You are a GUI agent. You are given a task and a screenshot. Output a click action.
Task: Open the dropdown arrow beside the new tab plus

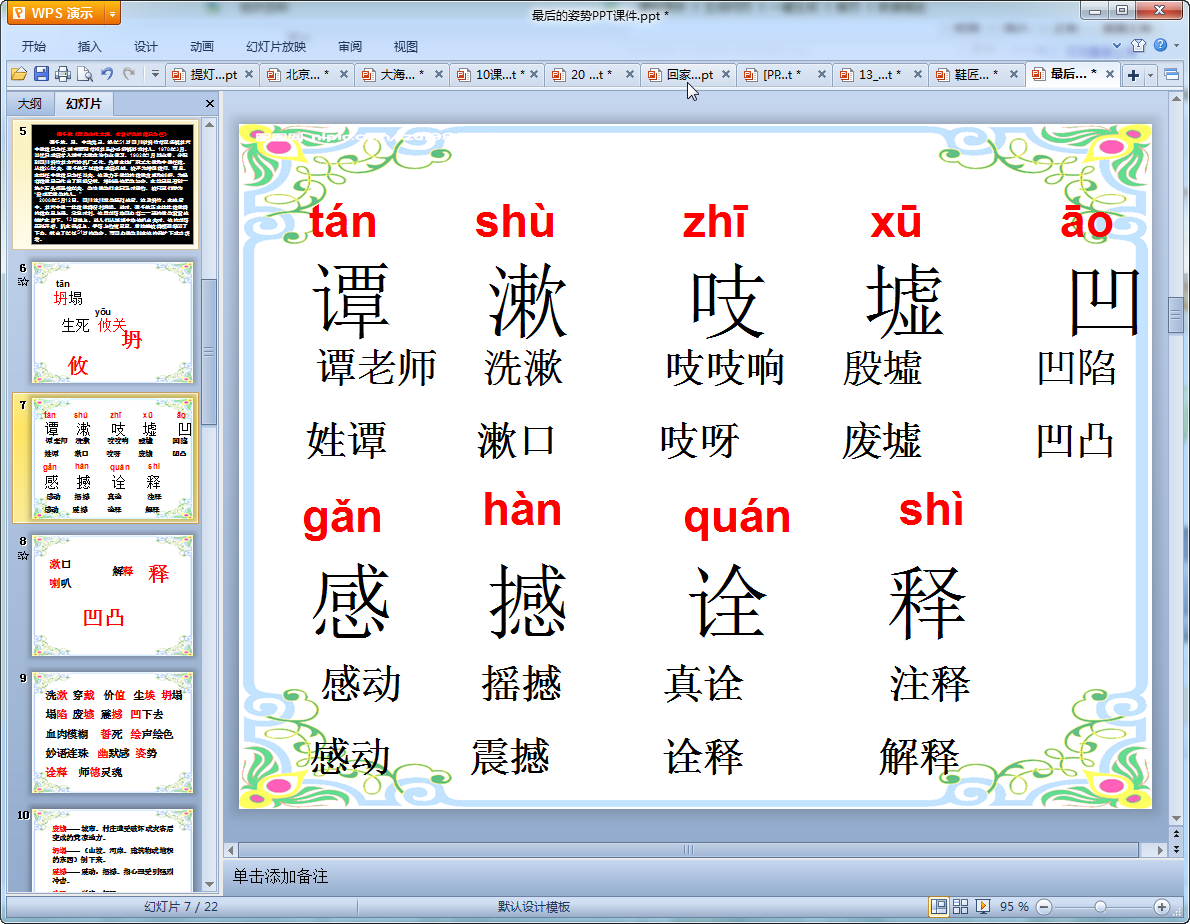pos(1151,74)
